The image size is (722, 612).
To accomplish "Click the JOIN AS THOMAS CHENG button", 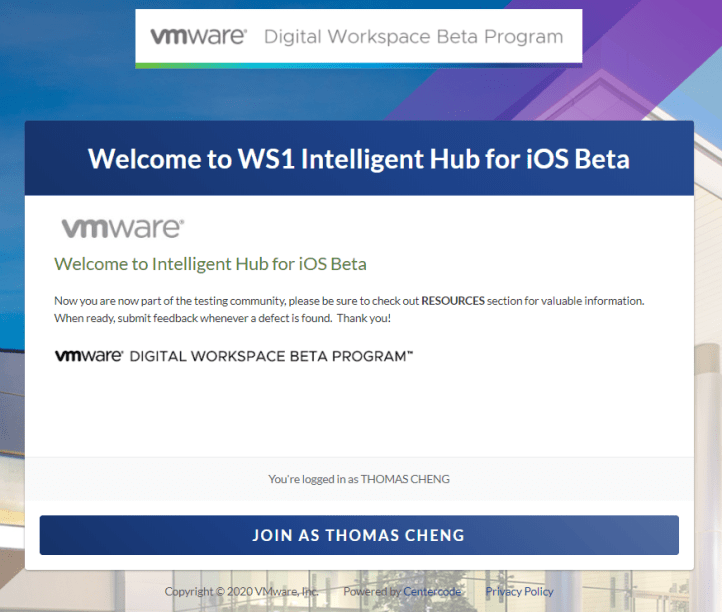I will 359,535.
